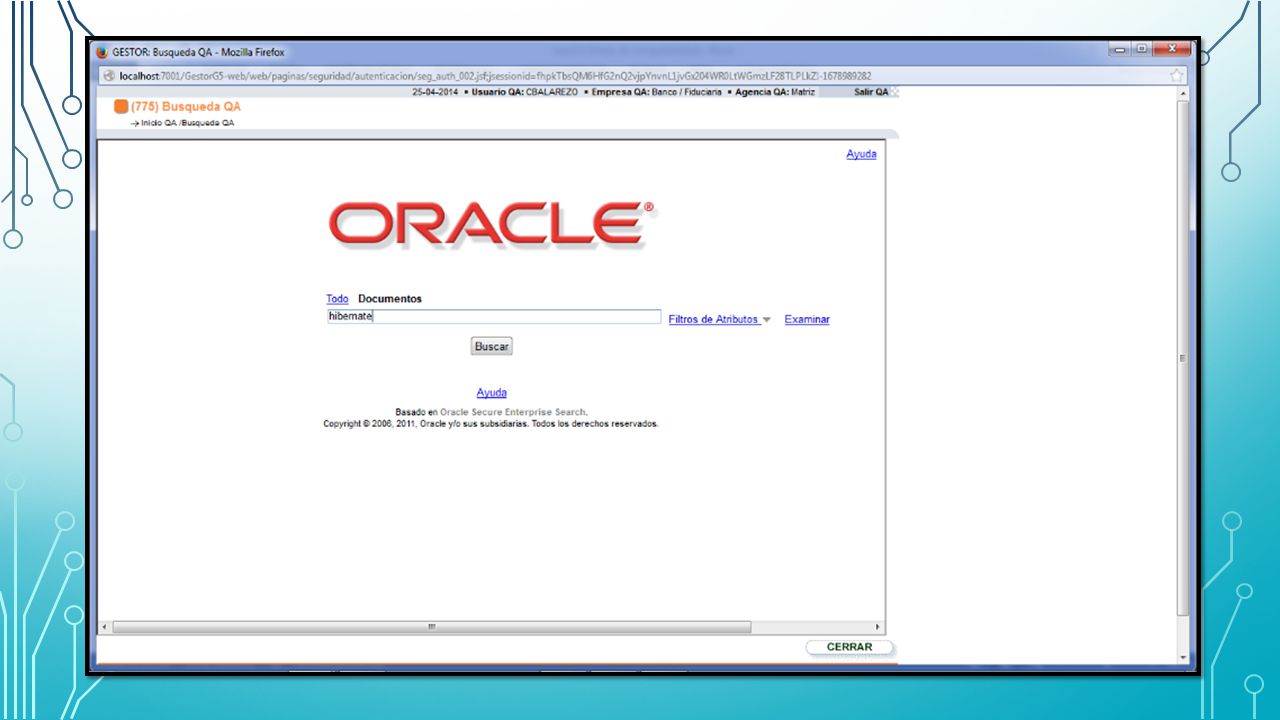Click Salir QA to log out
This screenshot has height=720, width=1280.
(x=871, y=92)
